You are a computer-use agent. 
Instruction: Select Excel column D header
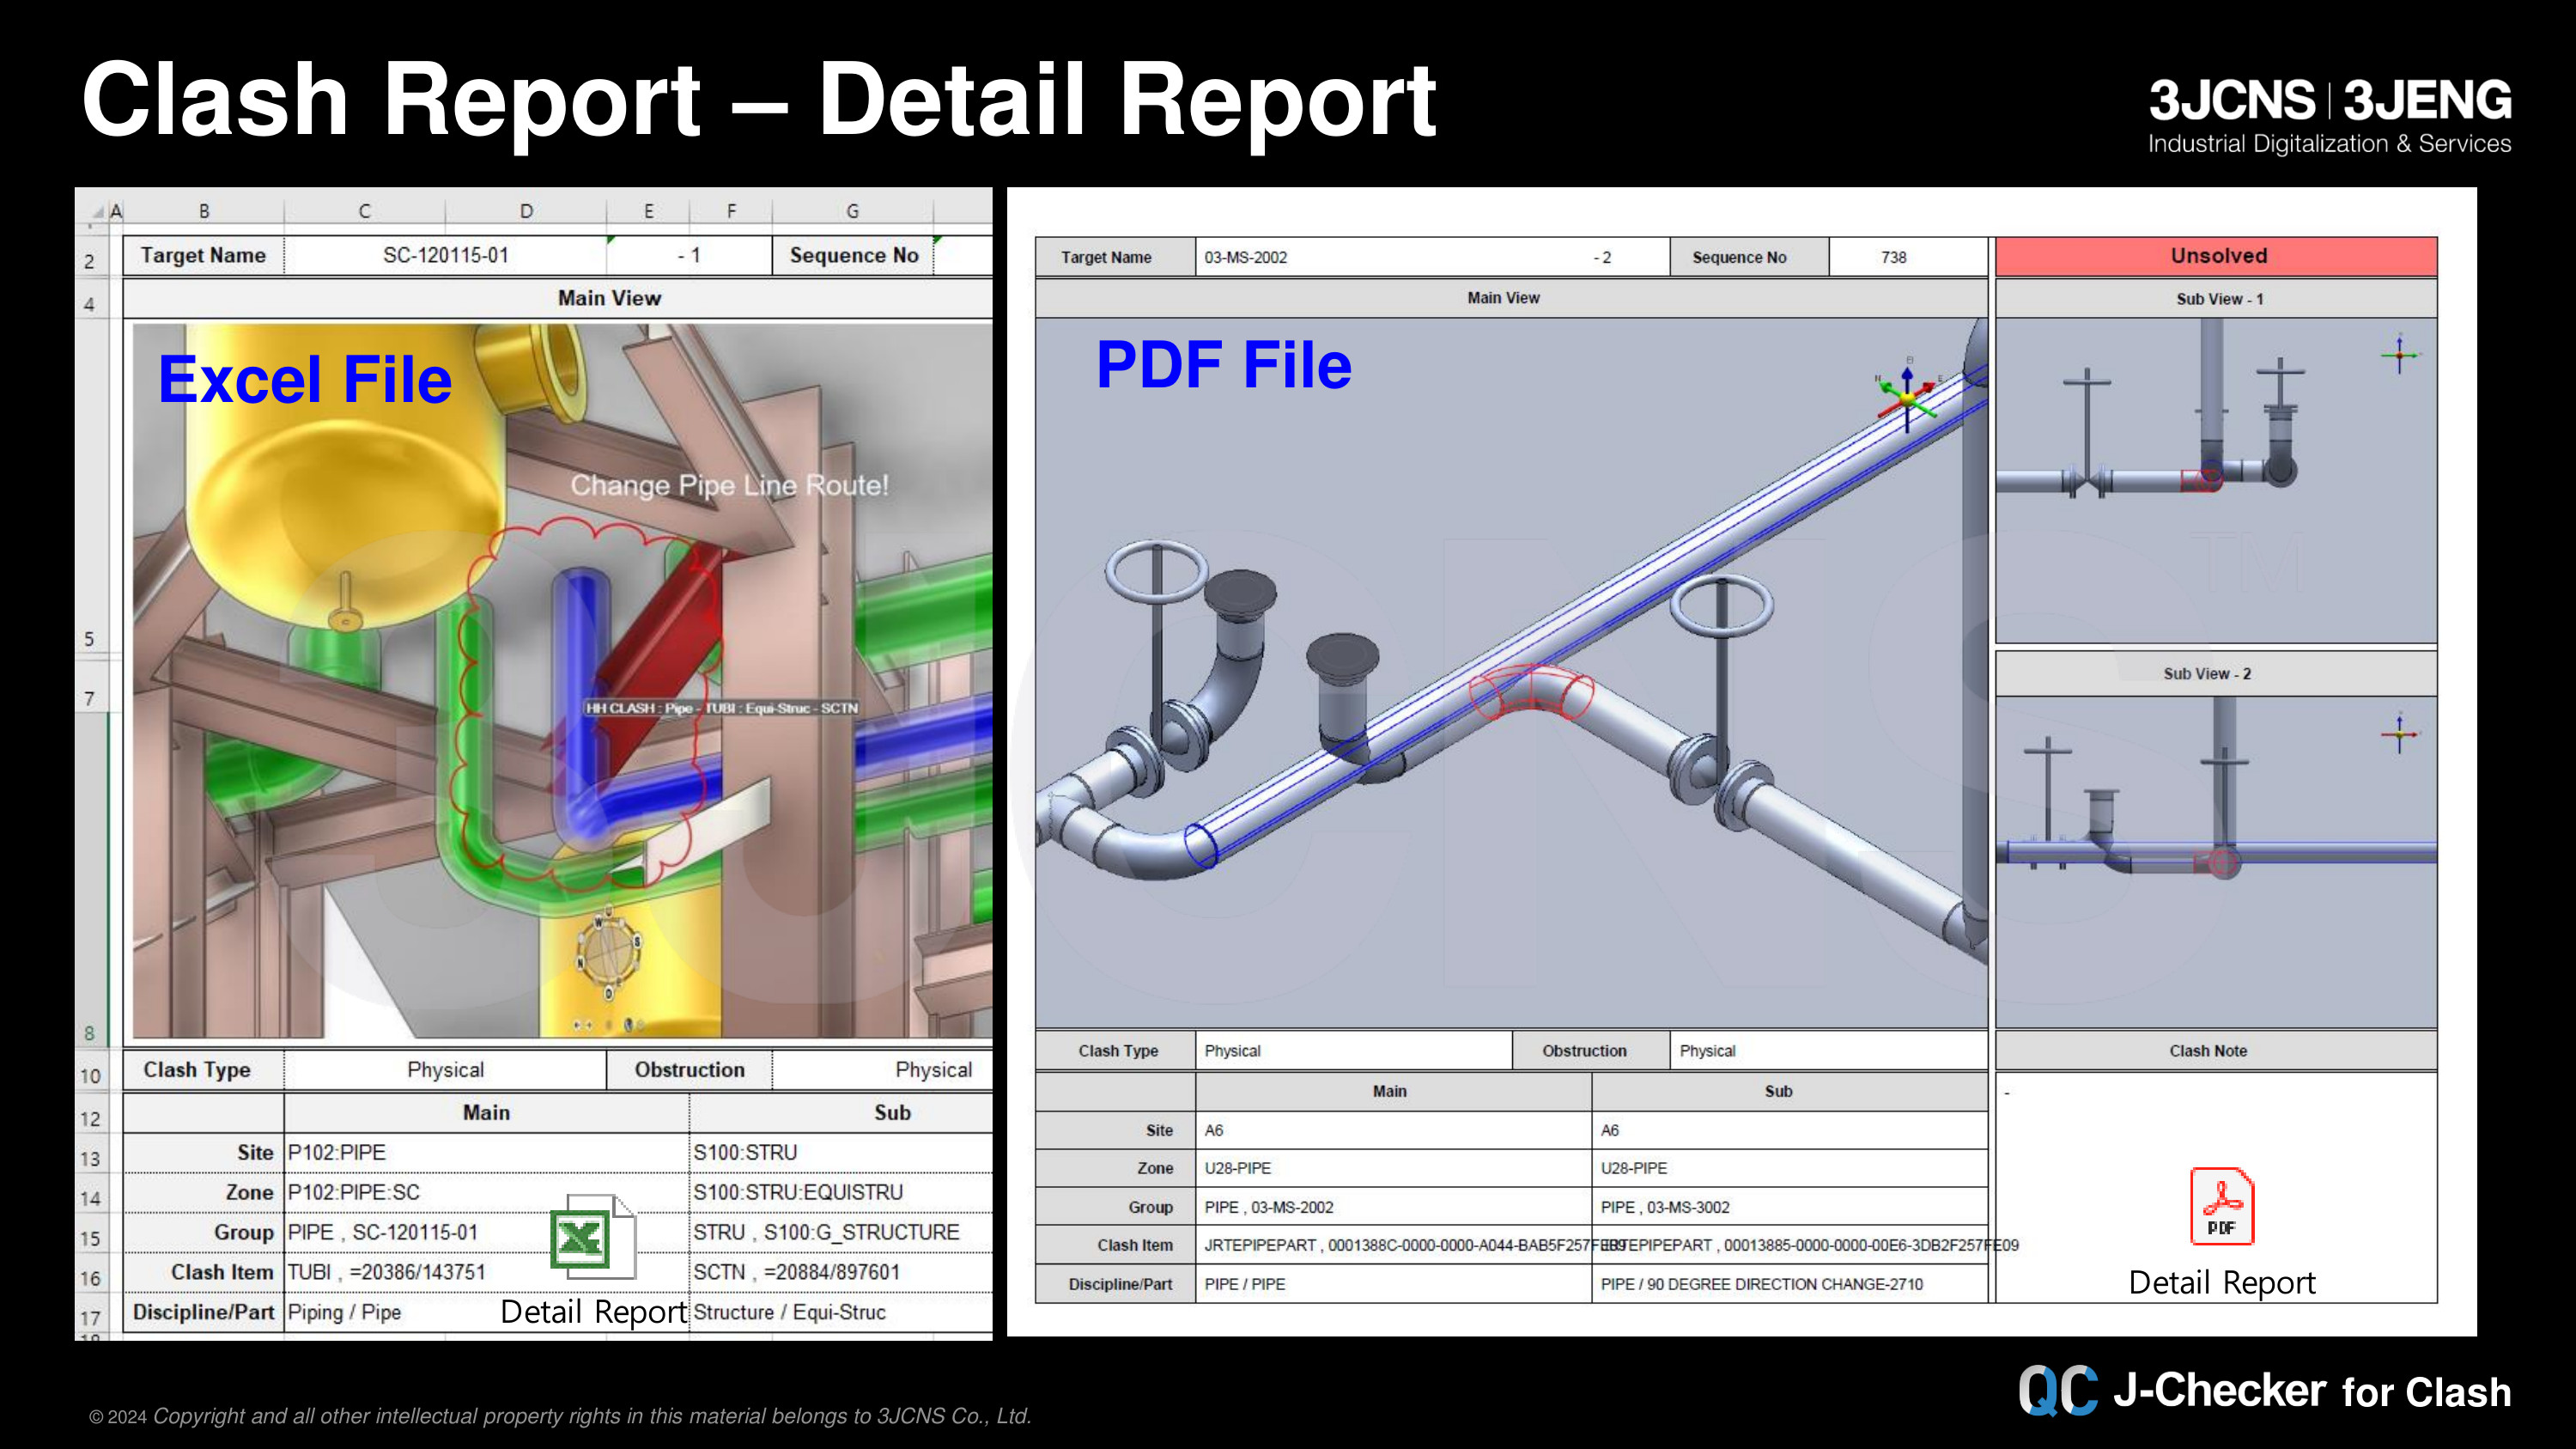click(526, 211)
